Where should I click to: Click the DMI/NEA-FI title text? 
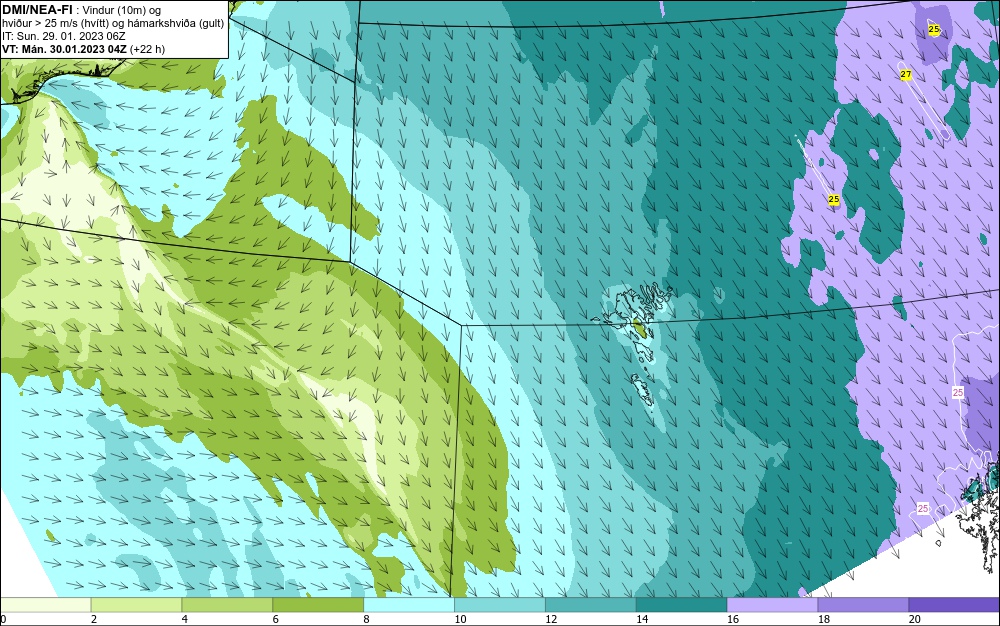pos(36,10)
